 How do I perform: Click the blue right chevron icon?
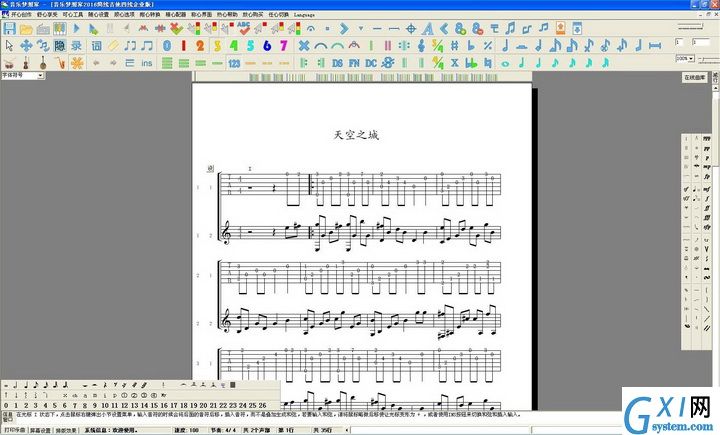pyautogui.click(x=344, y=29)
